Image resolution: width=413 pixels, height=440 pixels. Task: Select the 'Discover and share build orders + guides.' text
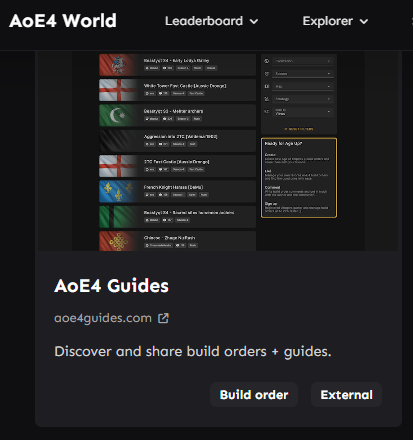(x=193, y=352)
